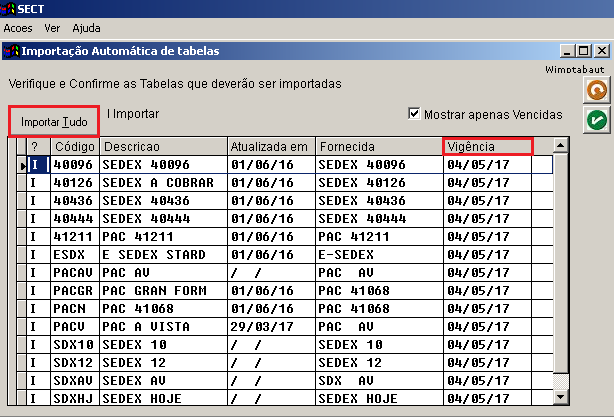
Task: Click the code cell SDX12
Action: tap(75, 363)
